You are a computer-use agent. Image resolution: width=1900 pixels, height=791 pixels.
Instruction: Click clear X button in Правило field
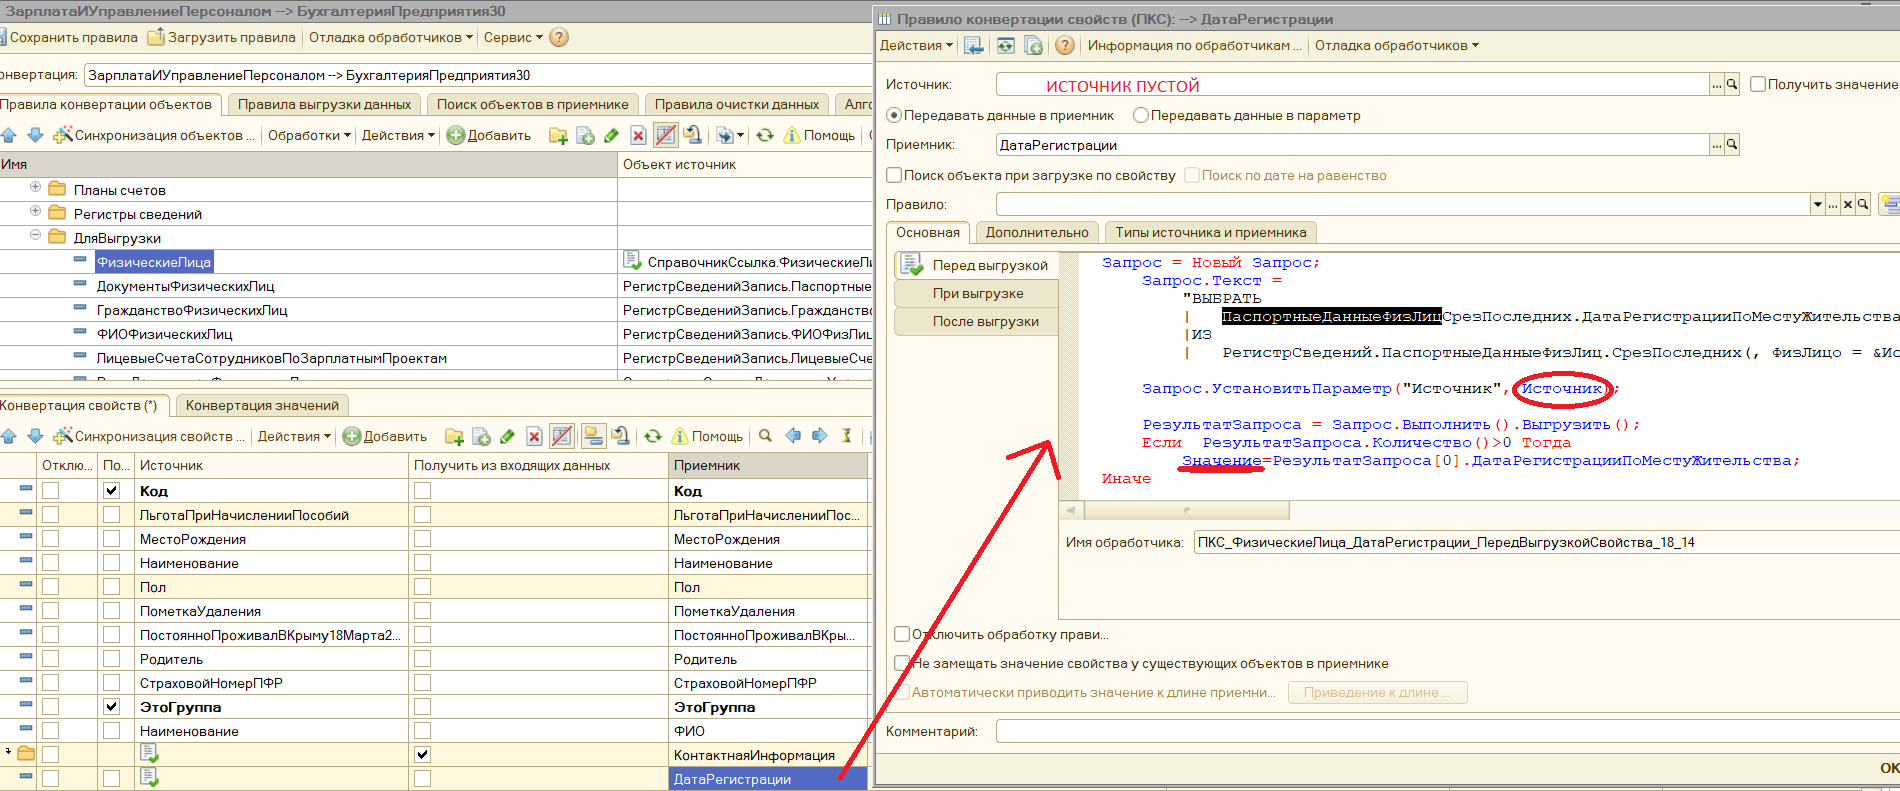pos(1847,204)
